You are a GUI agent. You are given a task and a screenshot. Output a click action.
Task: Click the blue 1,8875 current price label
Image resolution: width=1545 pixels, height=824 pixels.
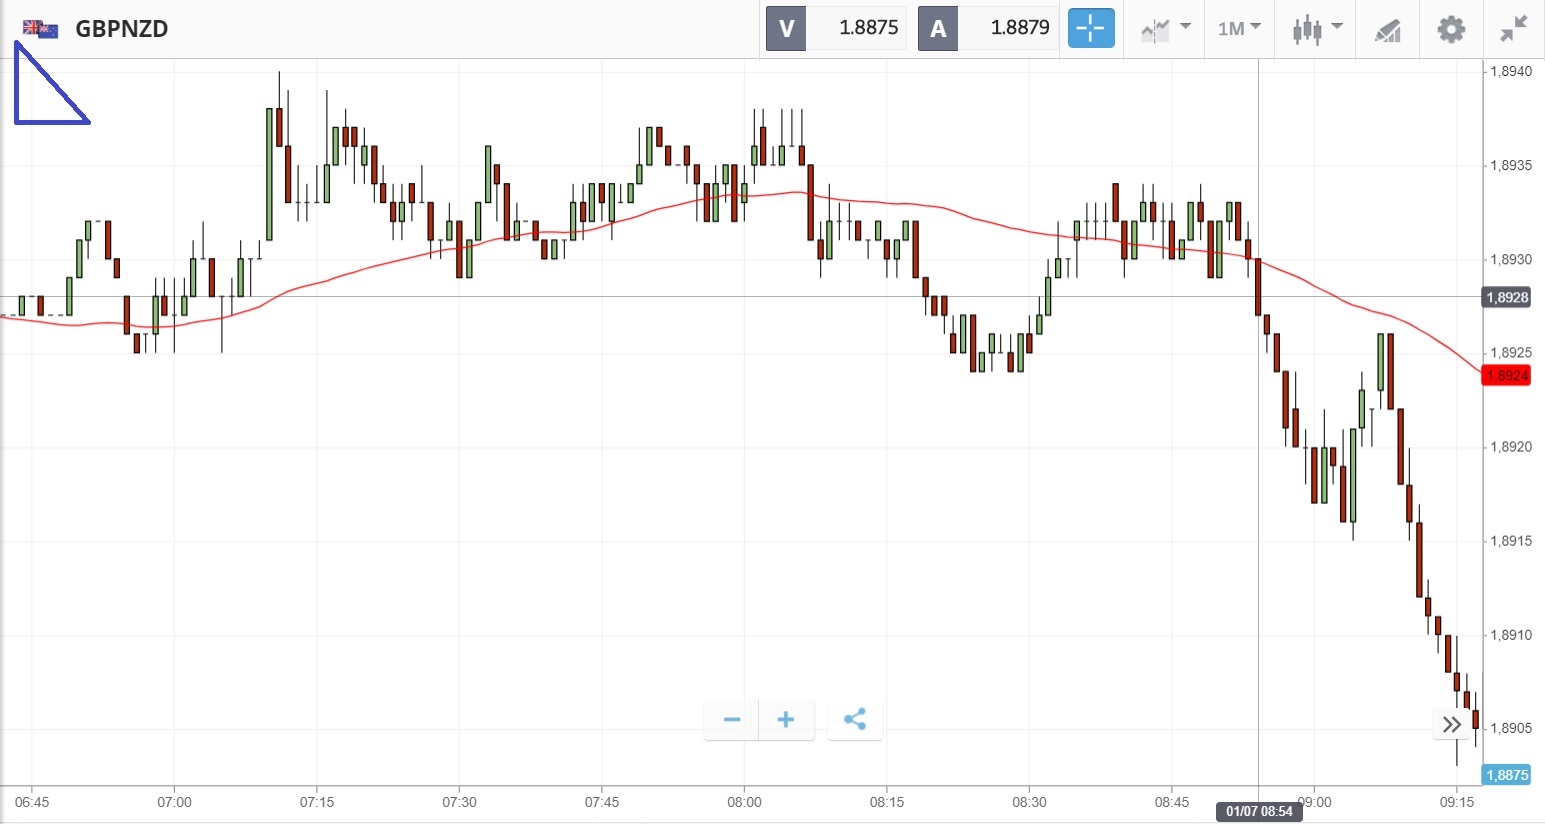click(1506, 775)
